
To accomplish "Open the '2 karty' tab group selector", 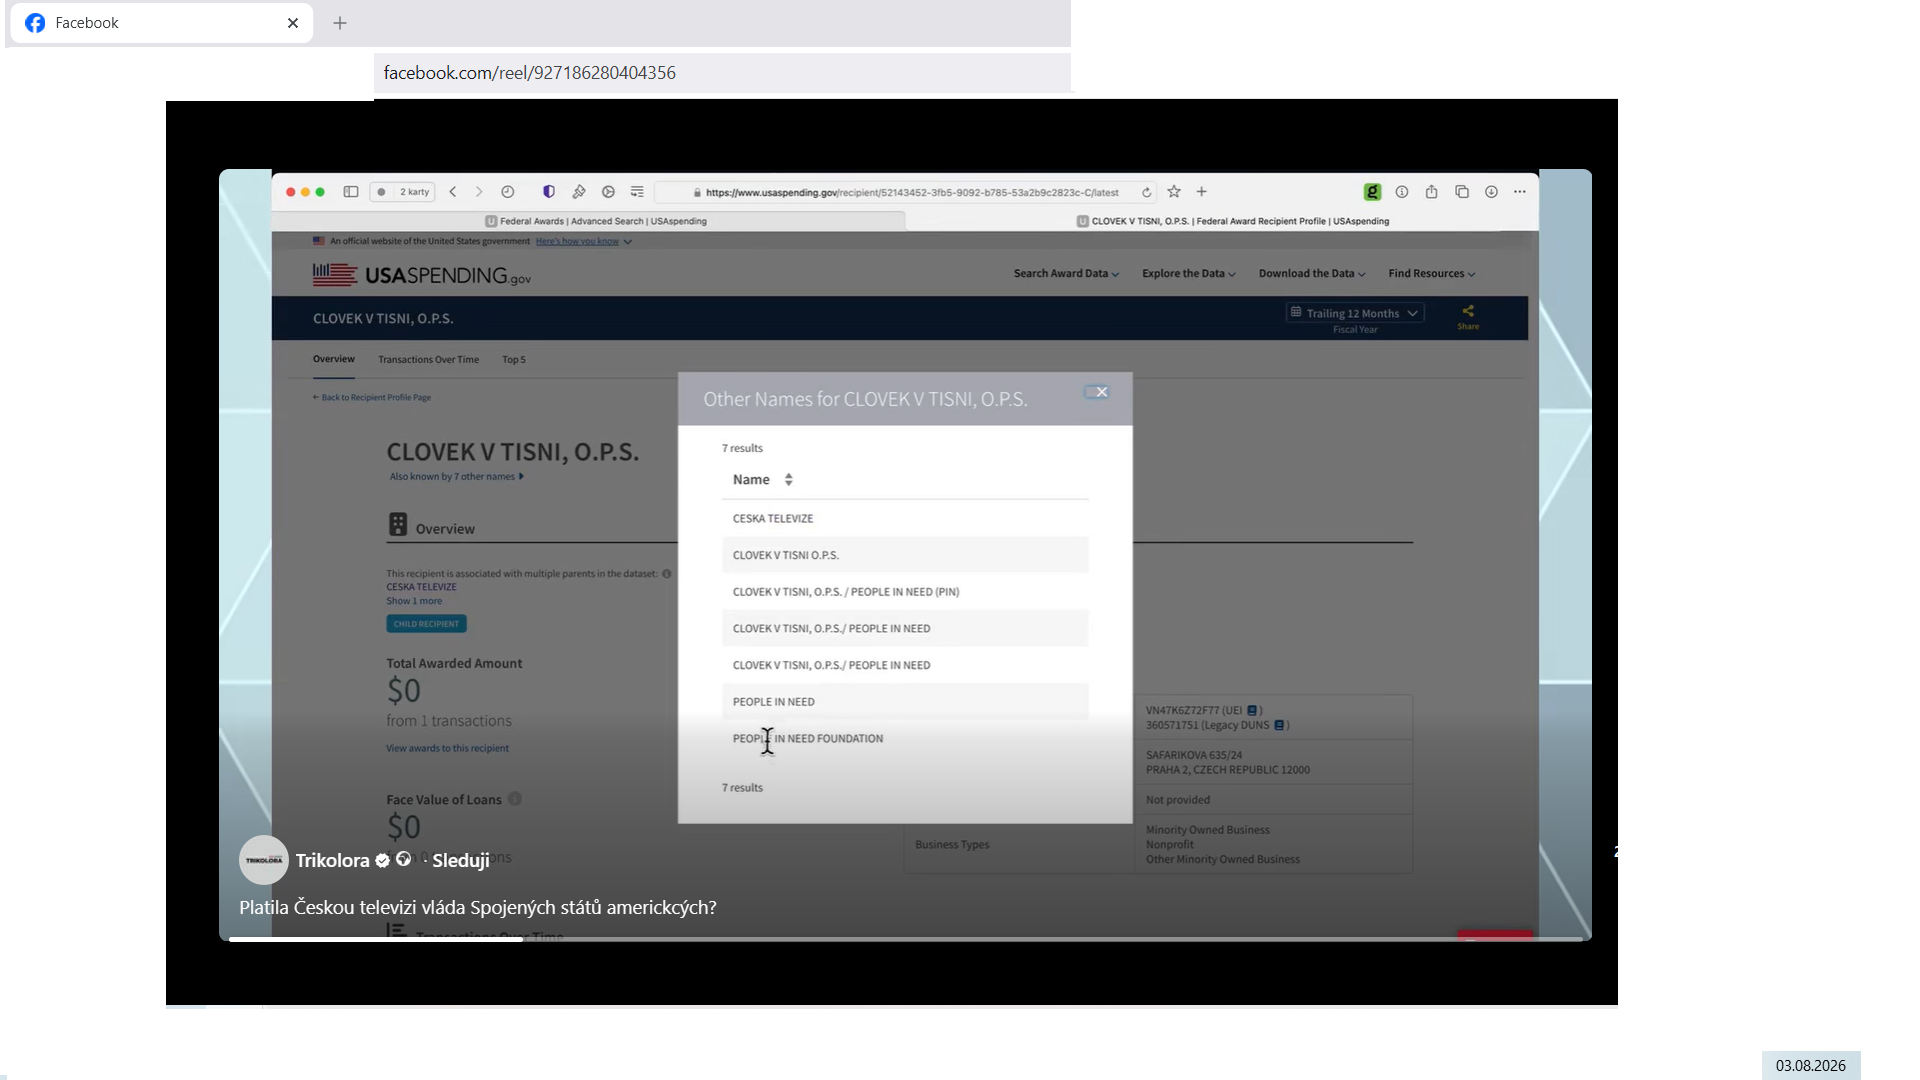I will tap(403, 192).
